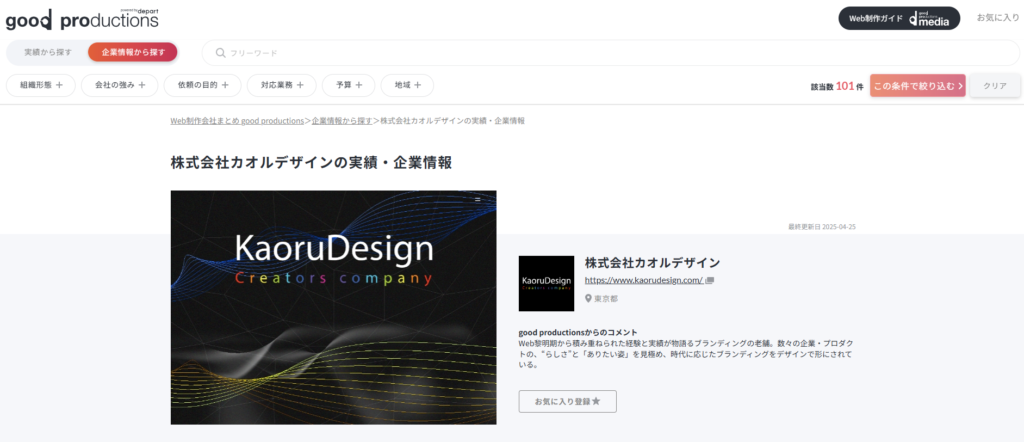The image size is (1024, 442).
Task: Open the good productions logo home link
Action: (x=82, y=20)
